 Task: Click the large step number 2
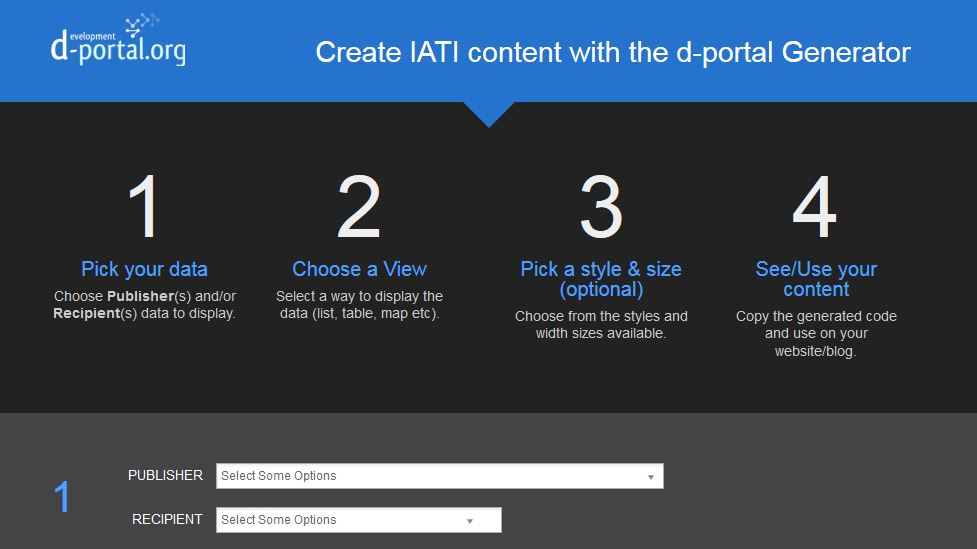(x=359, y=206)
